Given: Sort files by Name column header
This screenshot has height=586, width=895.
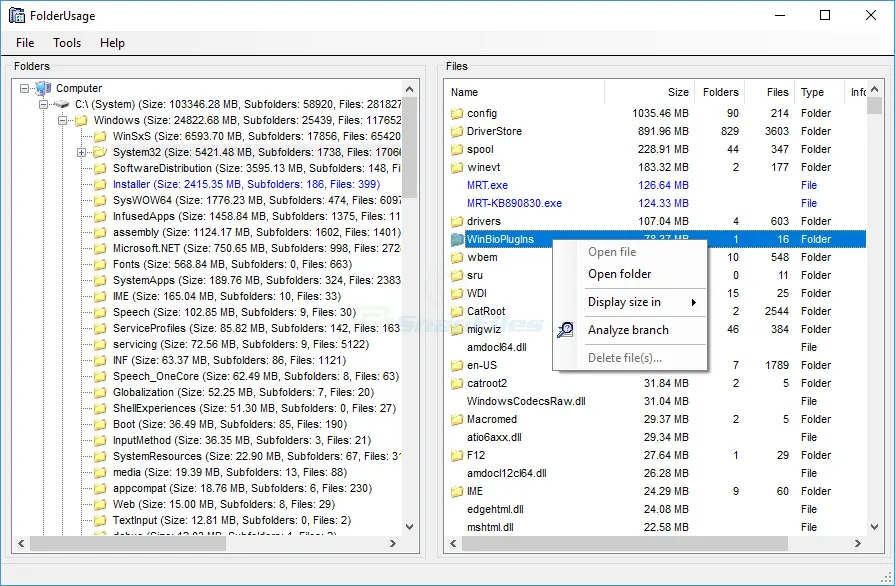Looking at the screenshot, I should coord(524,92).
